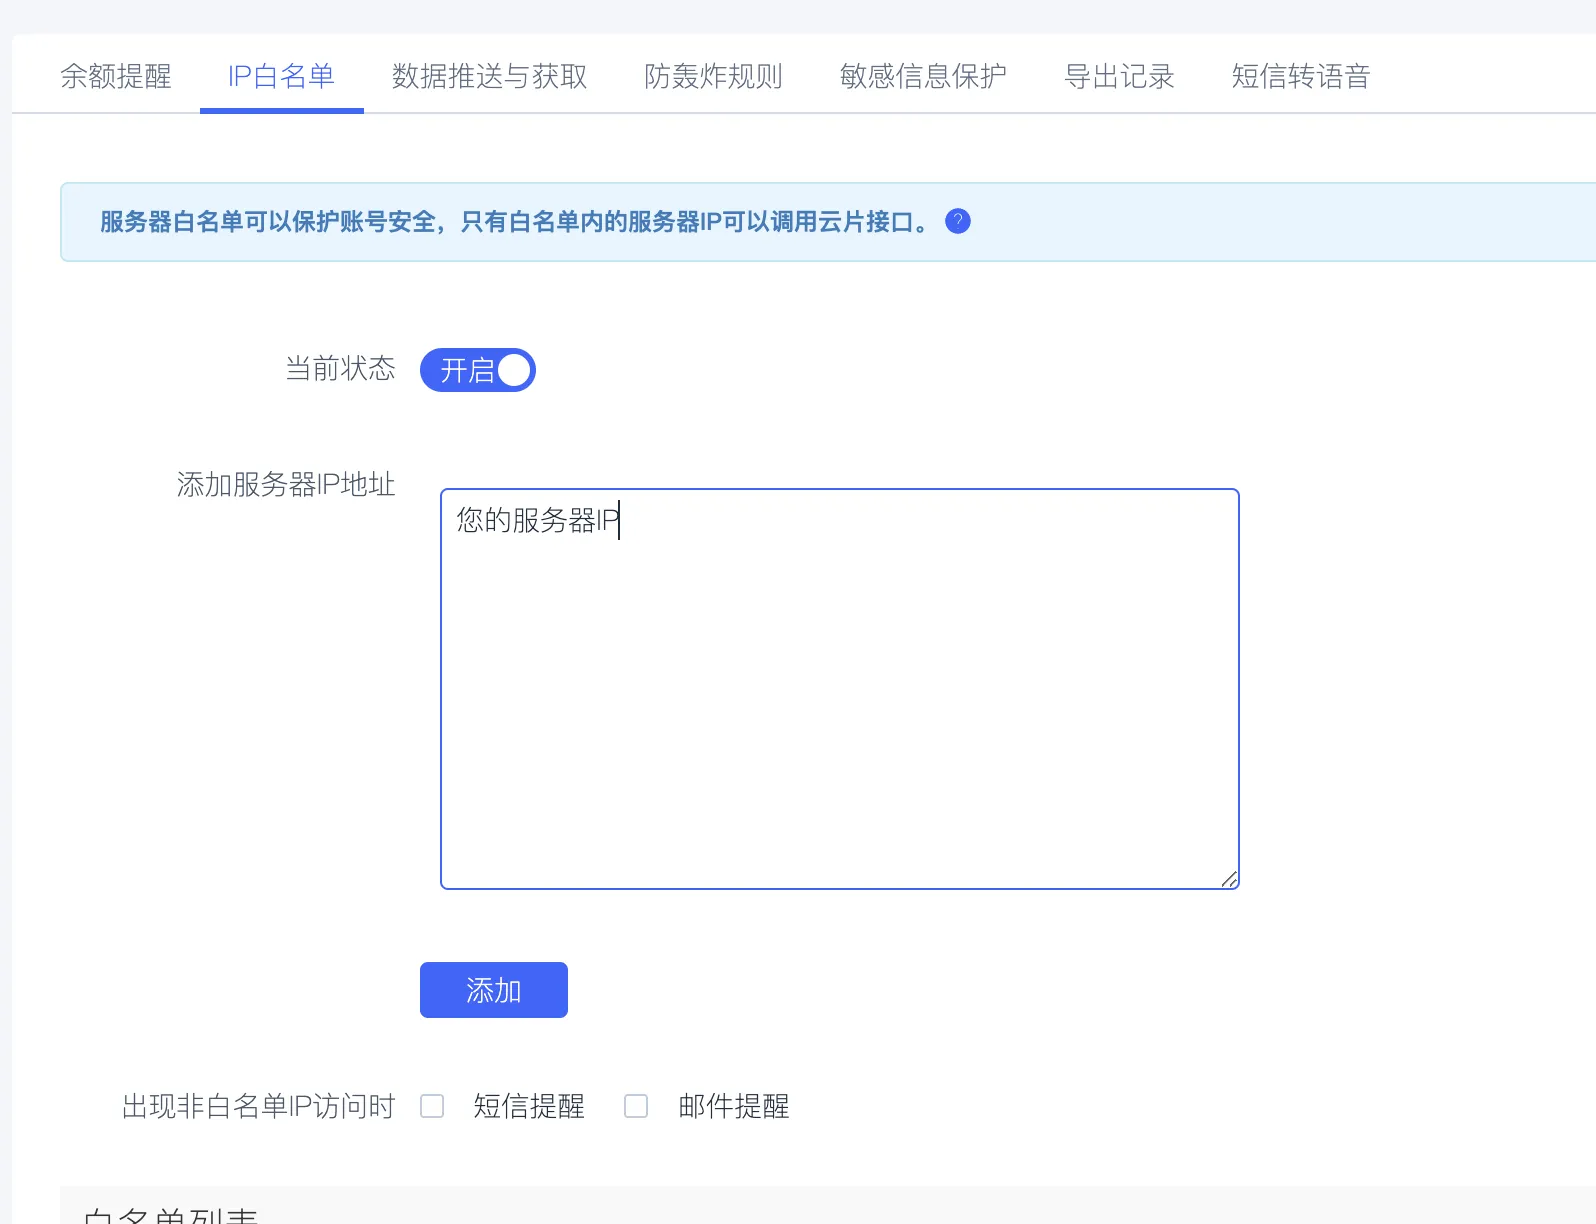Click the textarea resize handle corner
This screenshot has height=1224, width=1596.
tap(1229, 879)
